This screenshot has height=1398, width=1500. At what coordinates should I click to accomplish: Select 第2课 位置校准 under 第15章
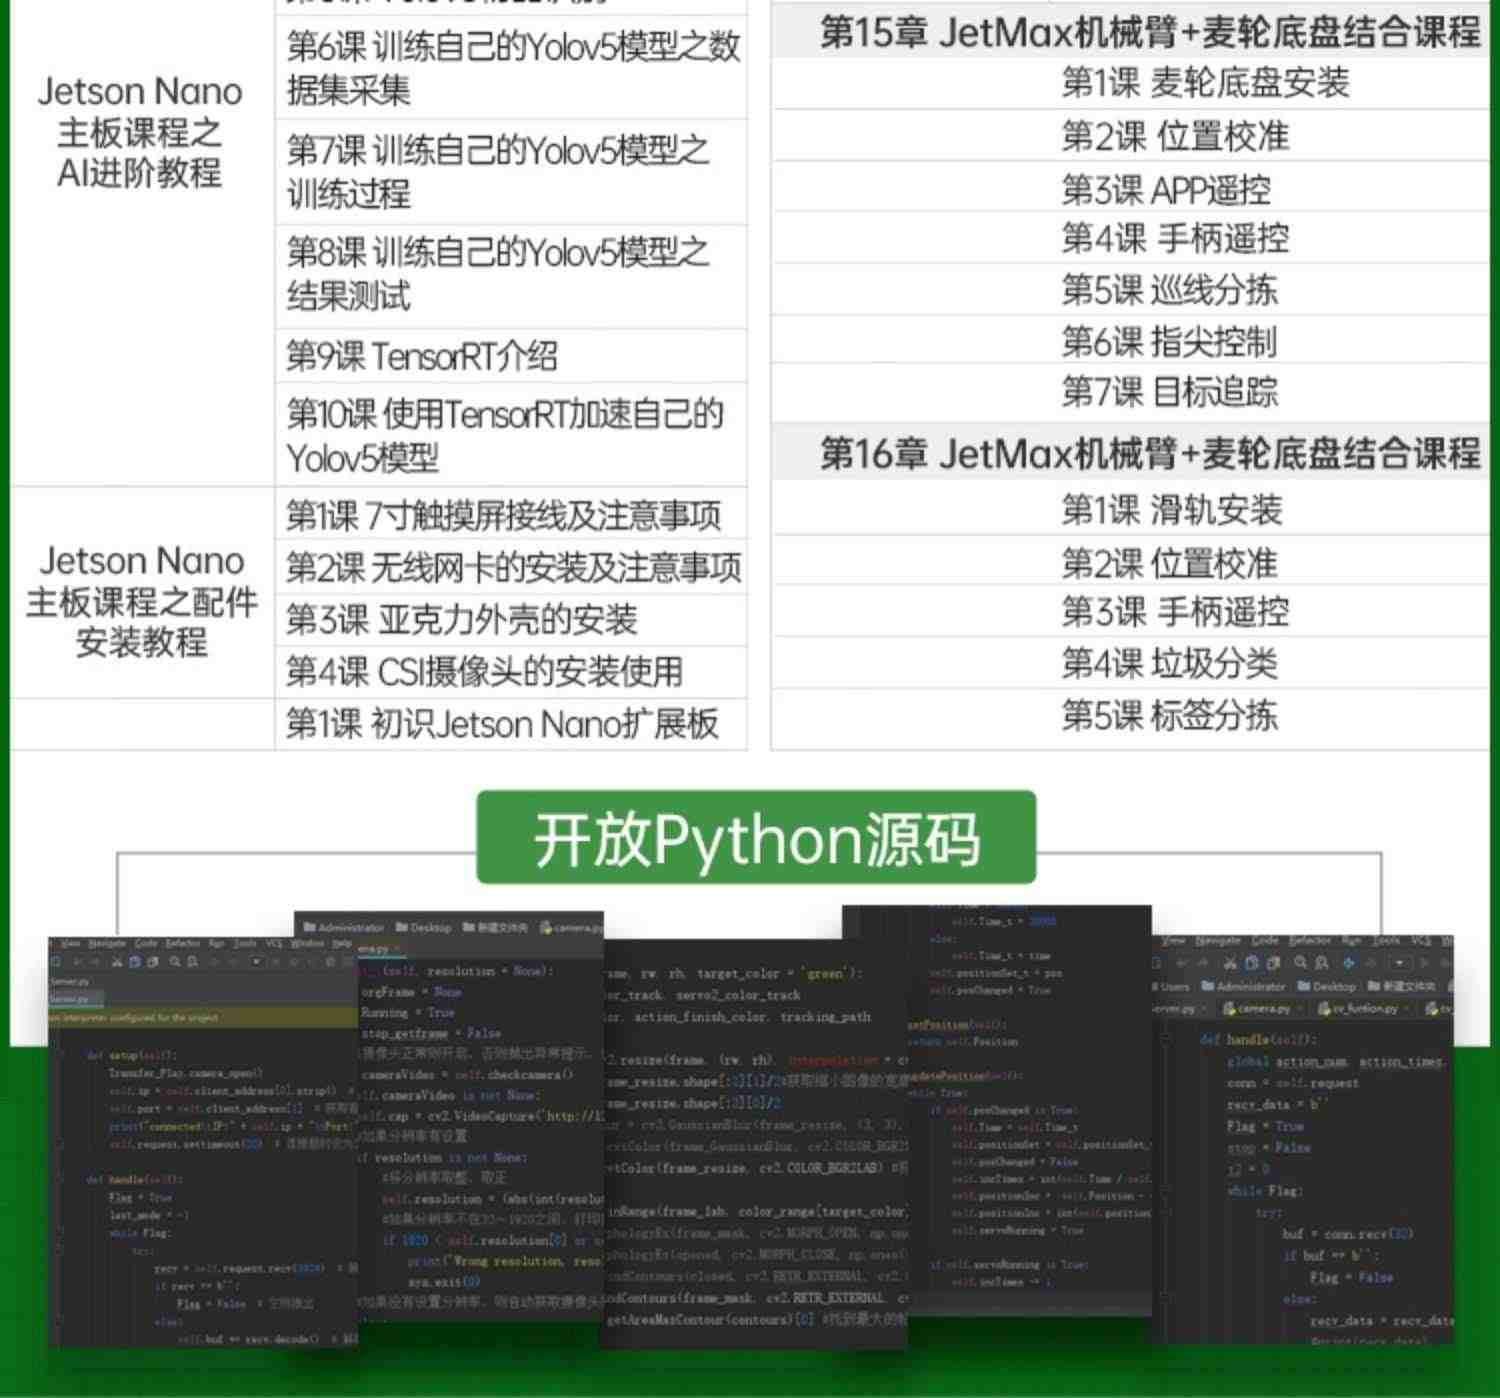1130,135
